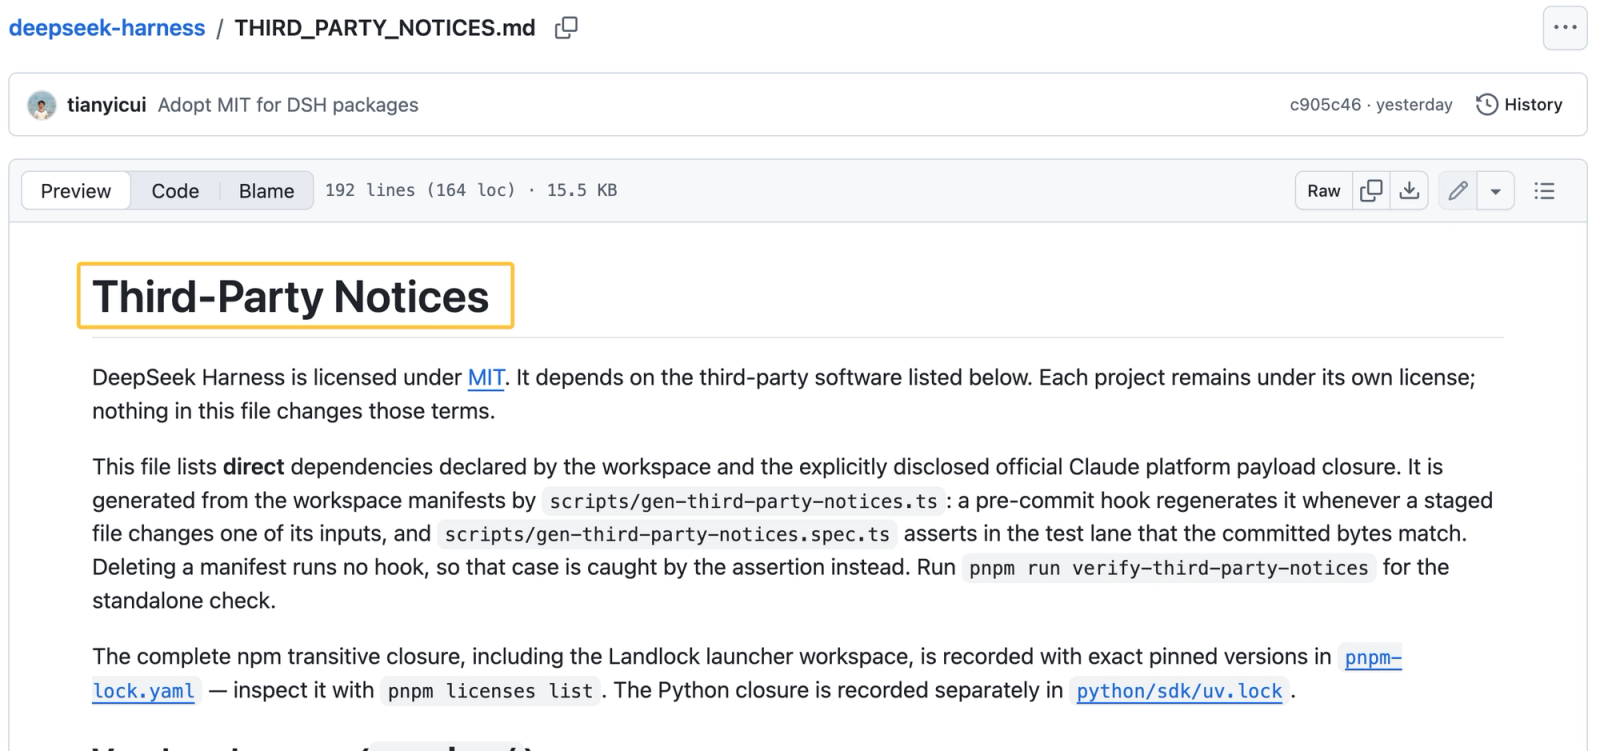Click the 'Third-Party Notices' heading

point(291,297)
